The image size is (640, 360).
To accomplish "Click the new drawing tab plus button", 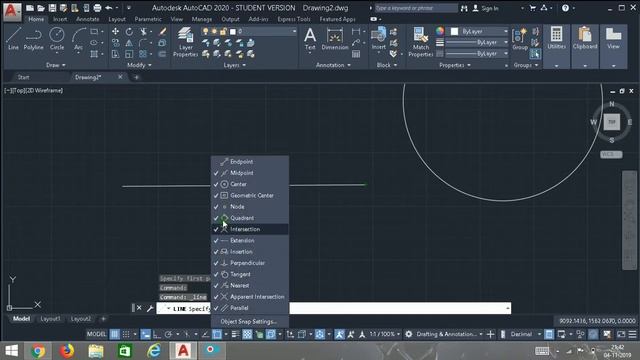I will [x=136, y=77].
